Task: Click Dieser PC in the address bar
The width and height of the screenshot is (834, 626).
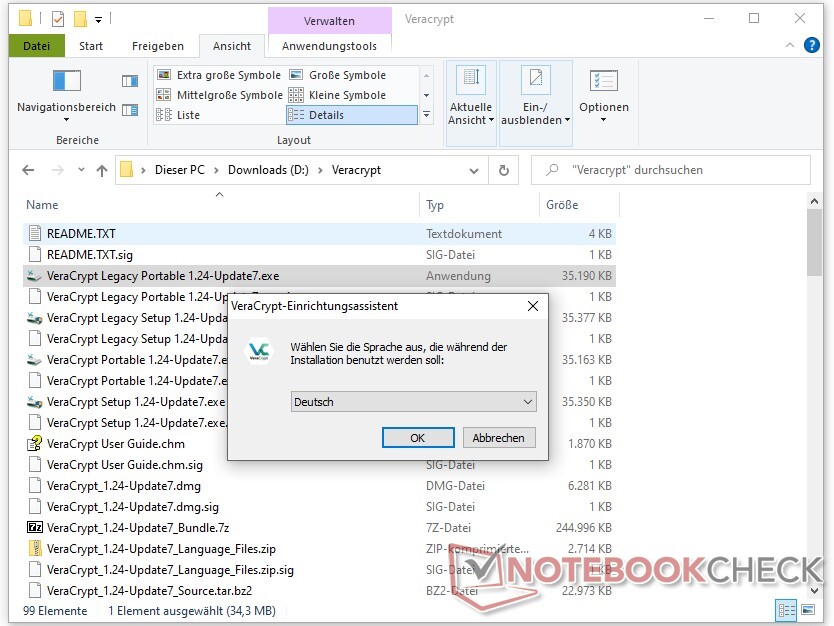Action: [180, 170]
